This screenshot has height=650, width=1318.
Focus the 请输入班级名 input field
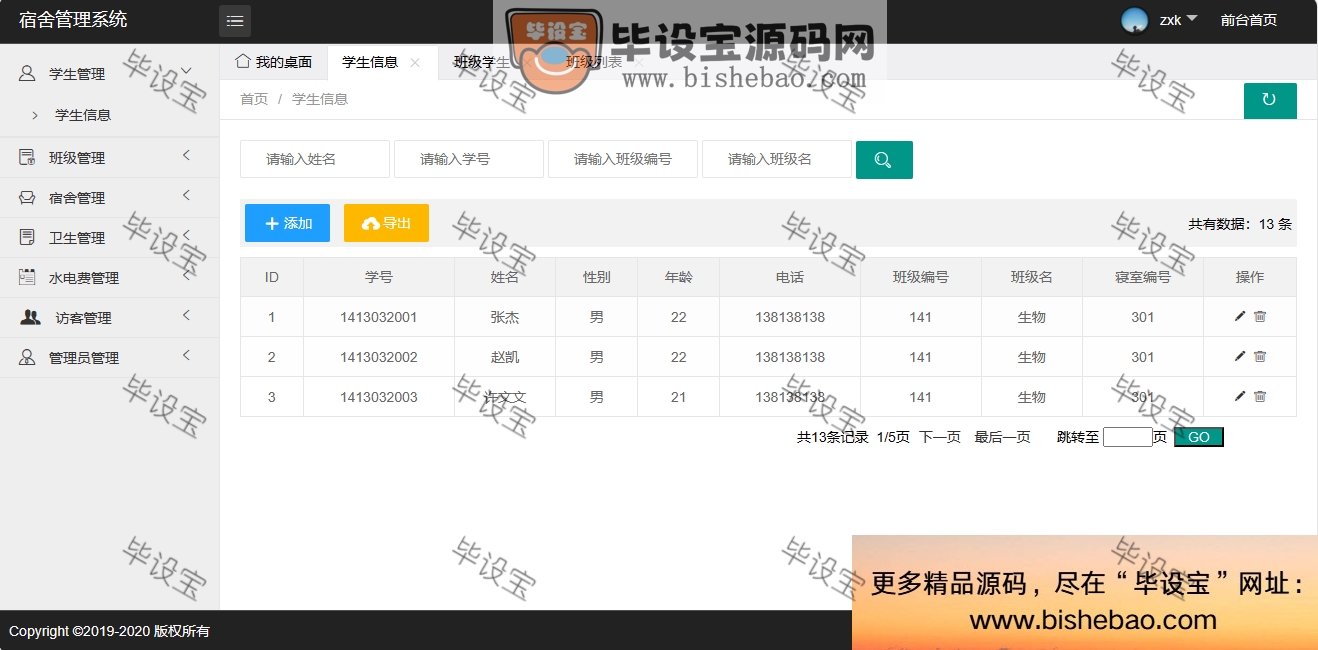tap(777, 159)
